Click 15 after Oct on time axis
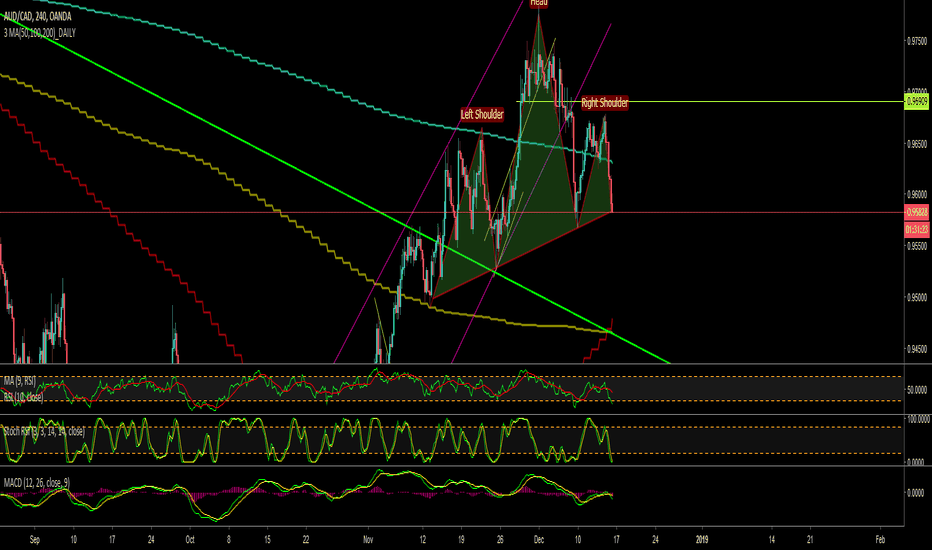The height and width of the screenshot is (550, 932). click(267, 540)
